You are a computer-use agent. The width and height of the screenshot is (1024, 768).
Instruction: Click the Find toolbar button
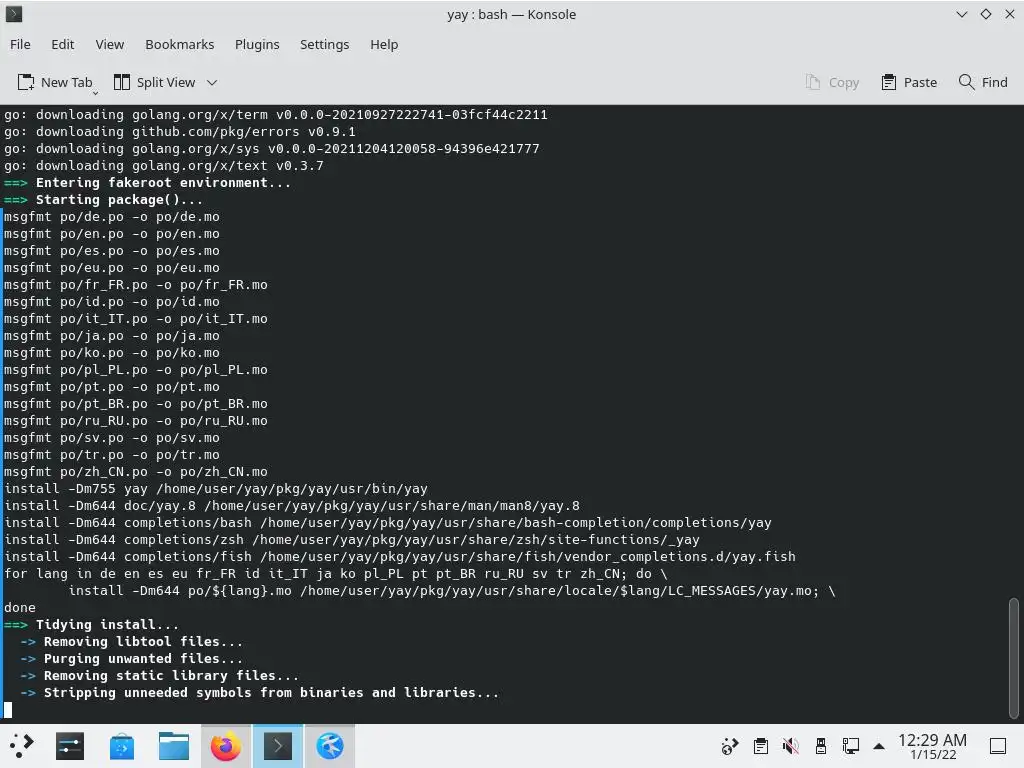984,82
